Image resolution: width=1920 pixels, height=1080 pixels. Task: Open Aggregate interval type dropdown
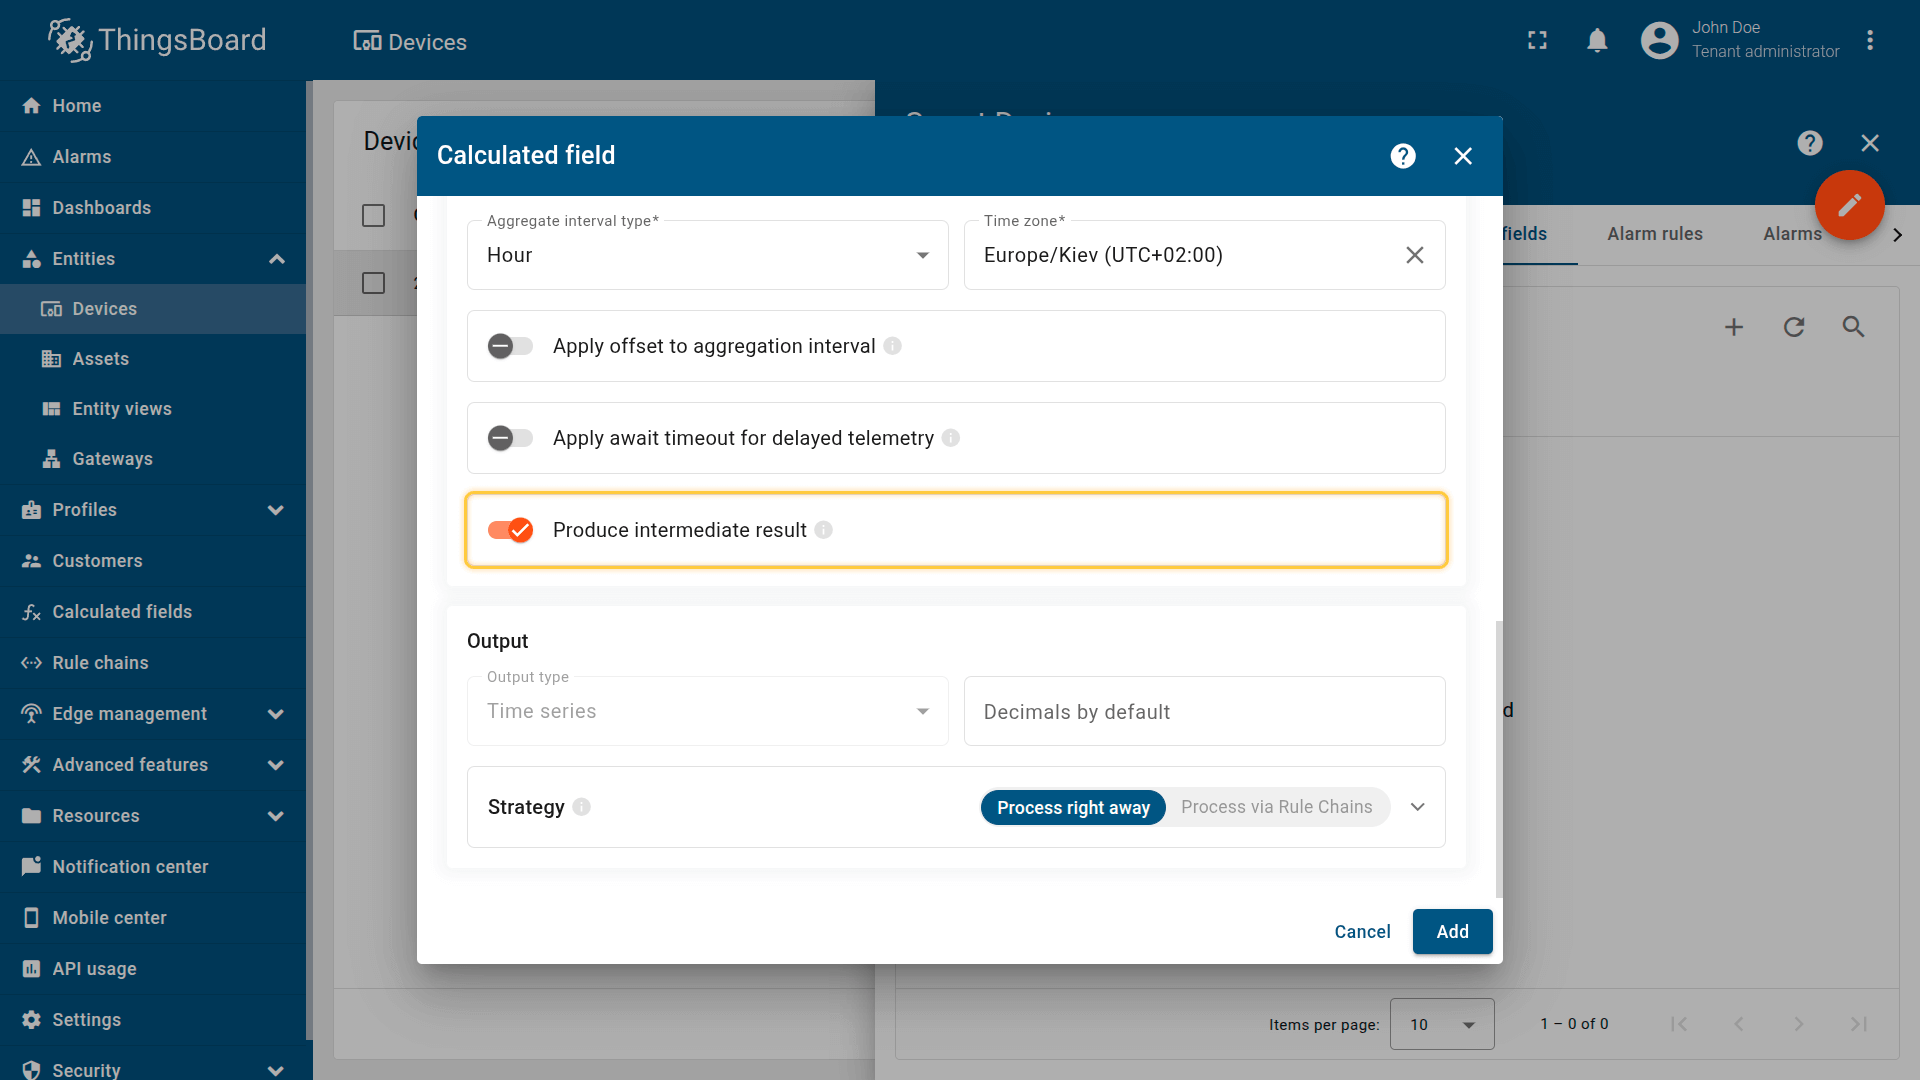[x=707, y=255]
